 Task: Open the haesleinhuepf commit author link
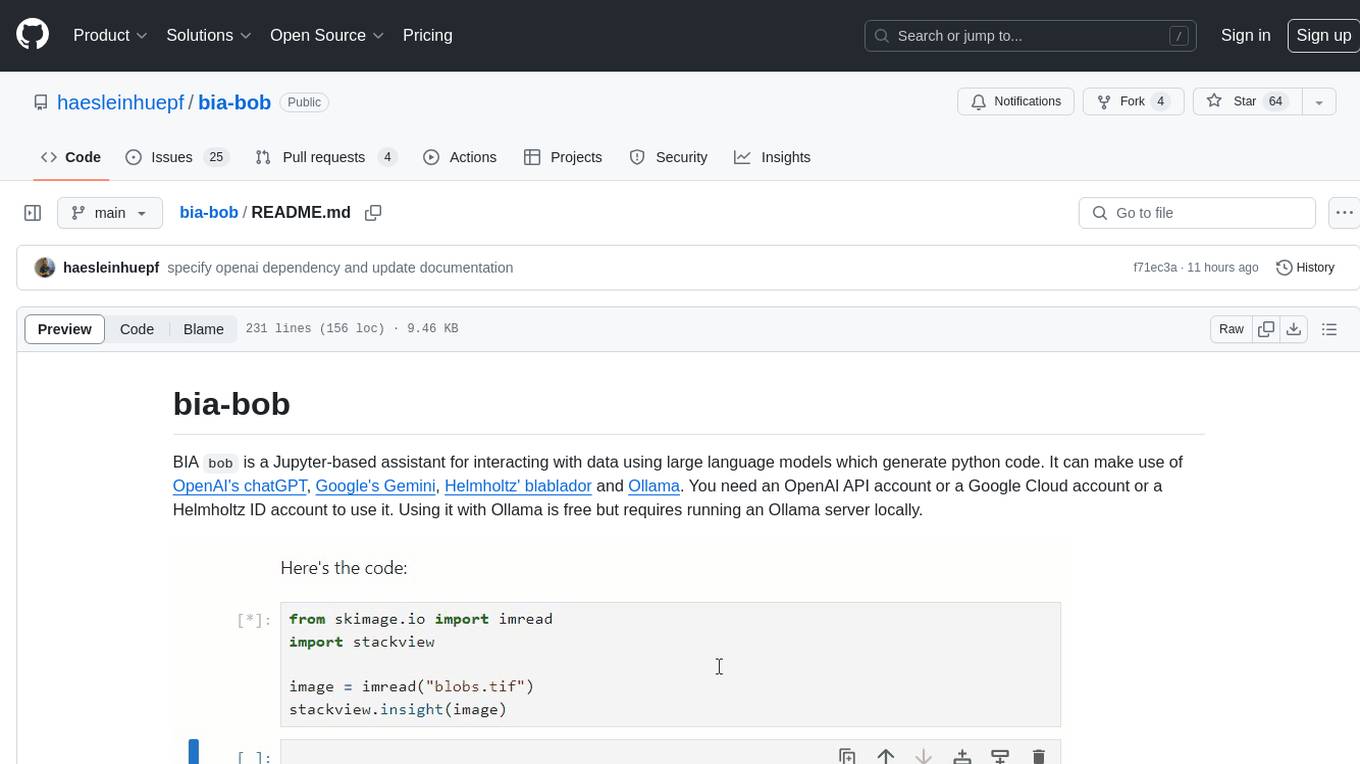[111, 268]
